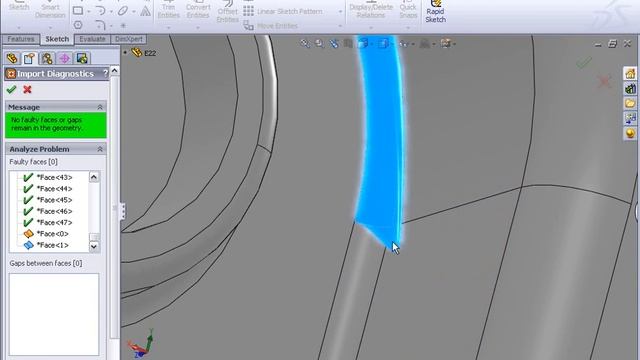
Task: Select *Face<44> in faulty faces list
Action: pyautogui.click(x=54, y=189)
